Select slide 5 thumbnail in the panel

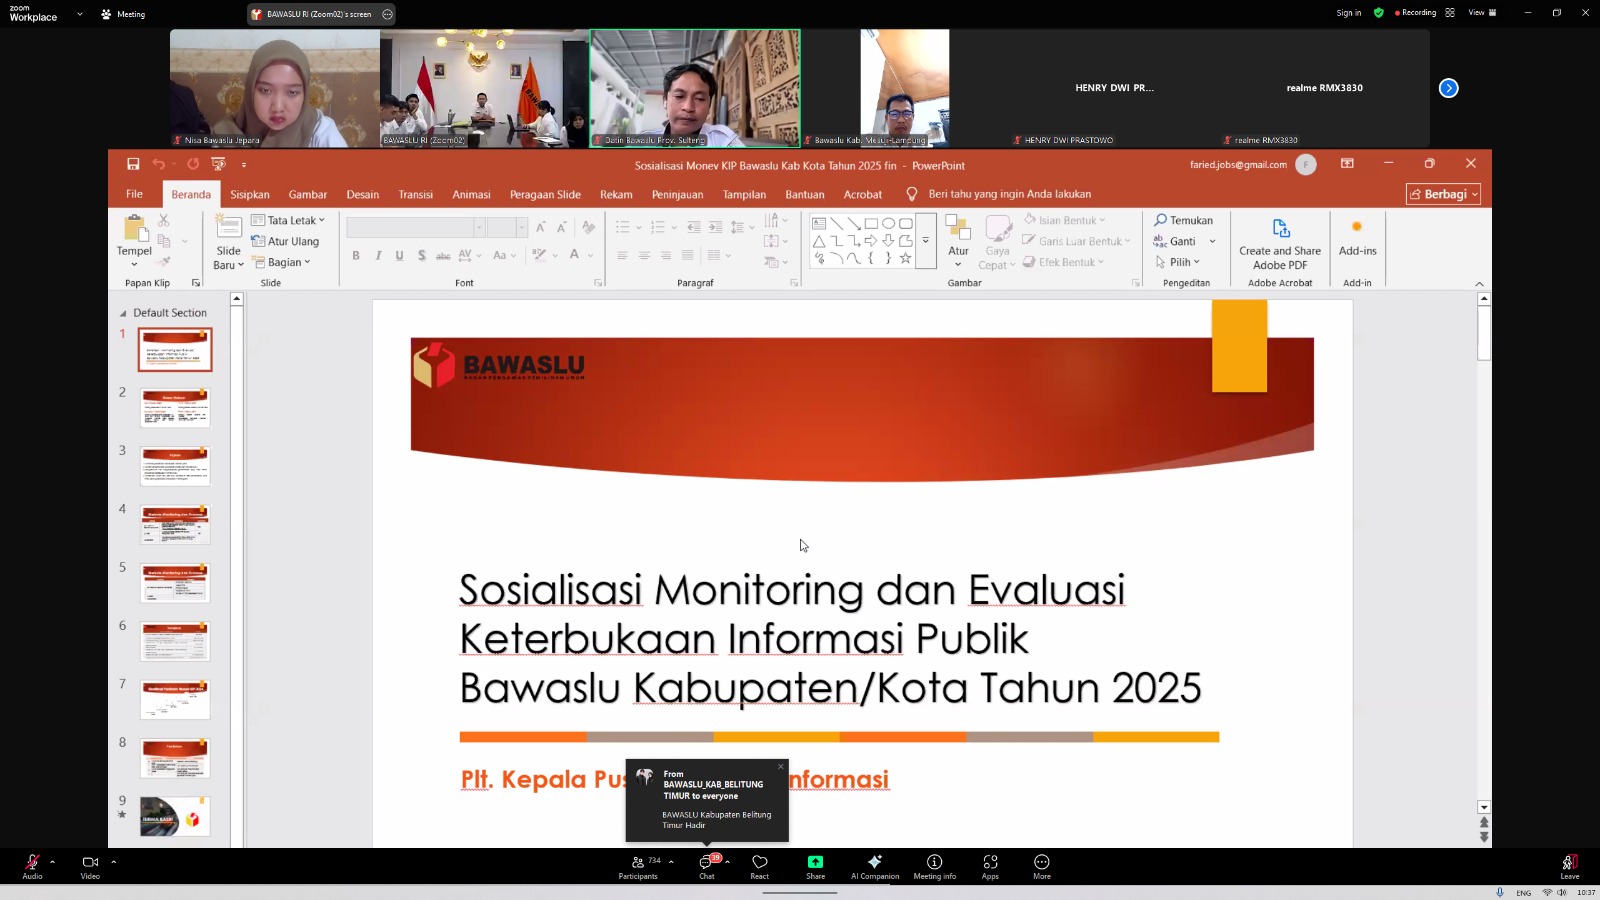[174, 582]
